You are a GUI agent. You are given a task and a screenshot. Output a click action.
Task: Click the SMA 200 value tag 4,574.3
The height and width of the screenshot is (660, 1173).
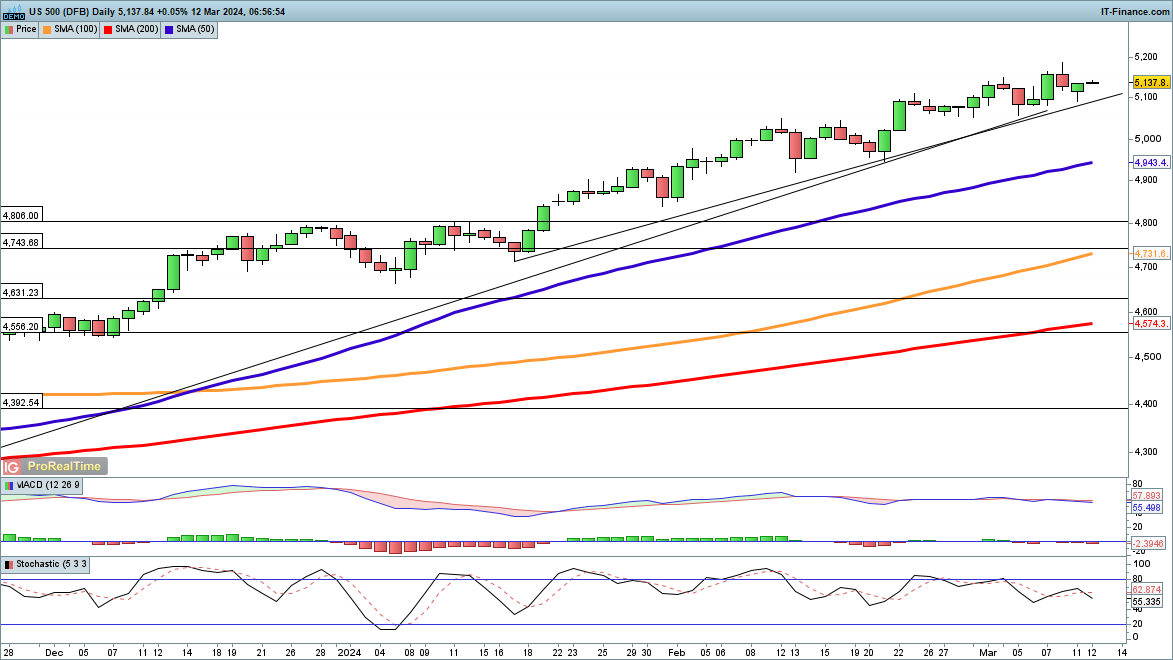click(1151, 323)
